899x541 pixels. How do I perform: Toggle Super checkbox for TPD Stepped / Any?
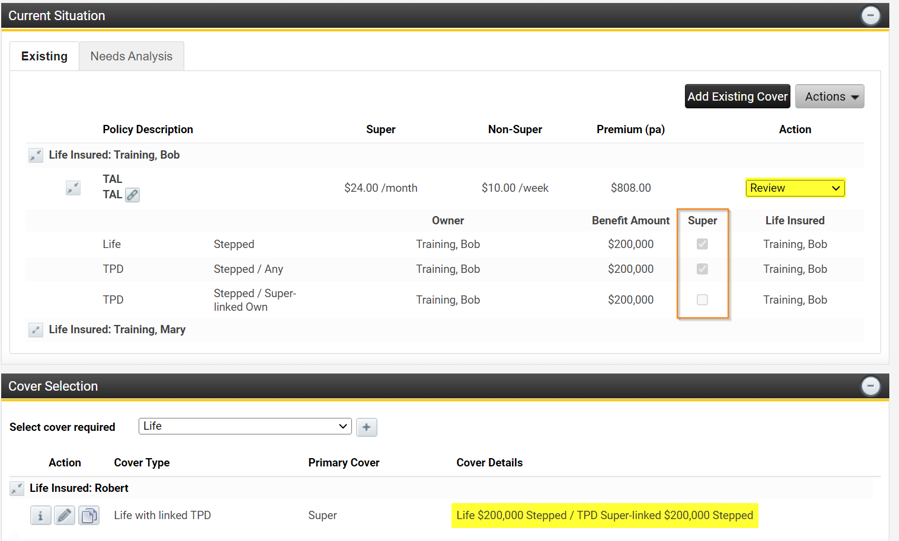(702, 269)
